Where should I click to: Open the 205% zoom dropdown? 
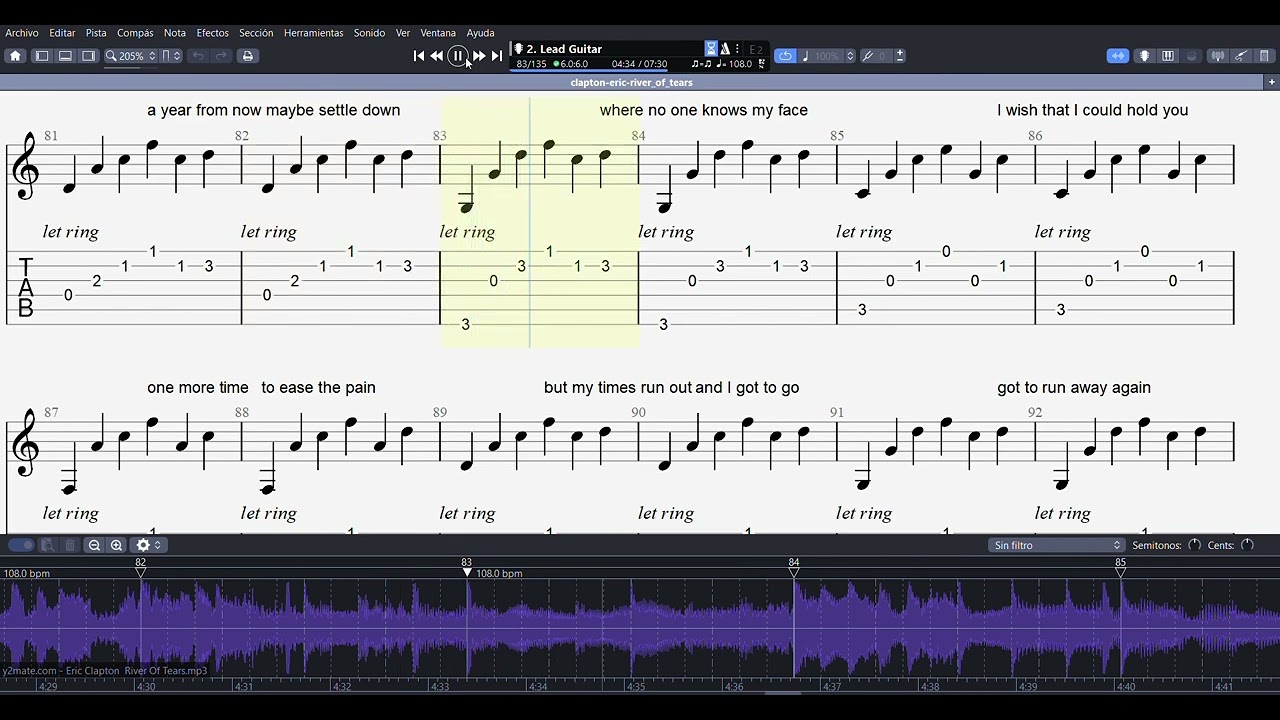click(x=131, y=56)
